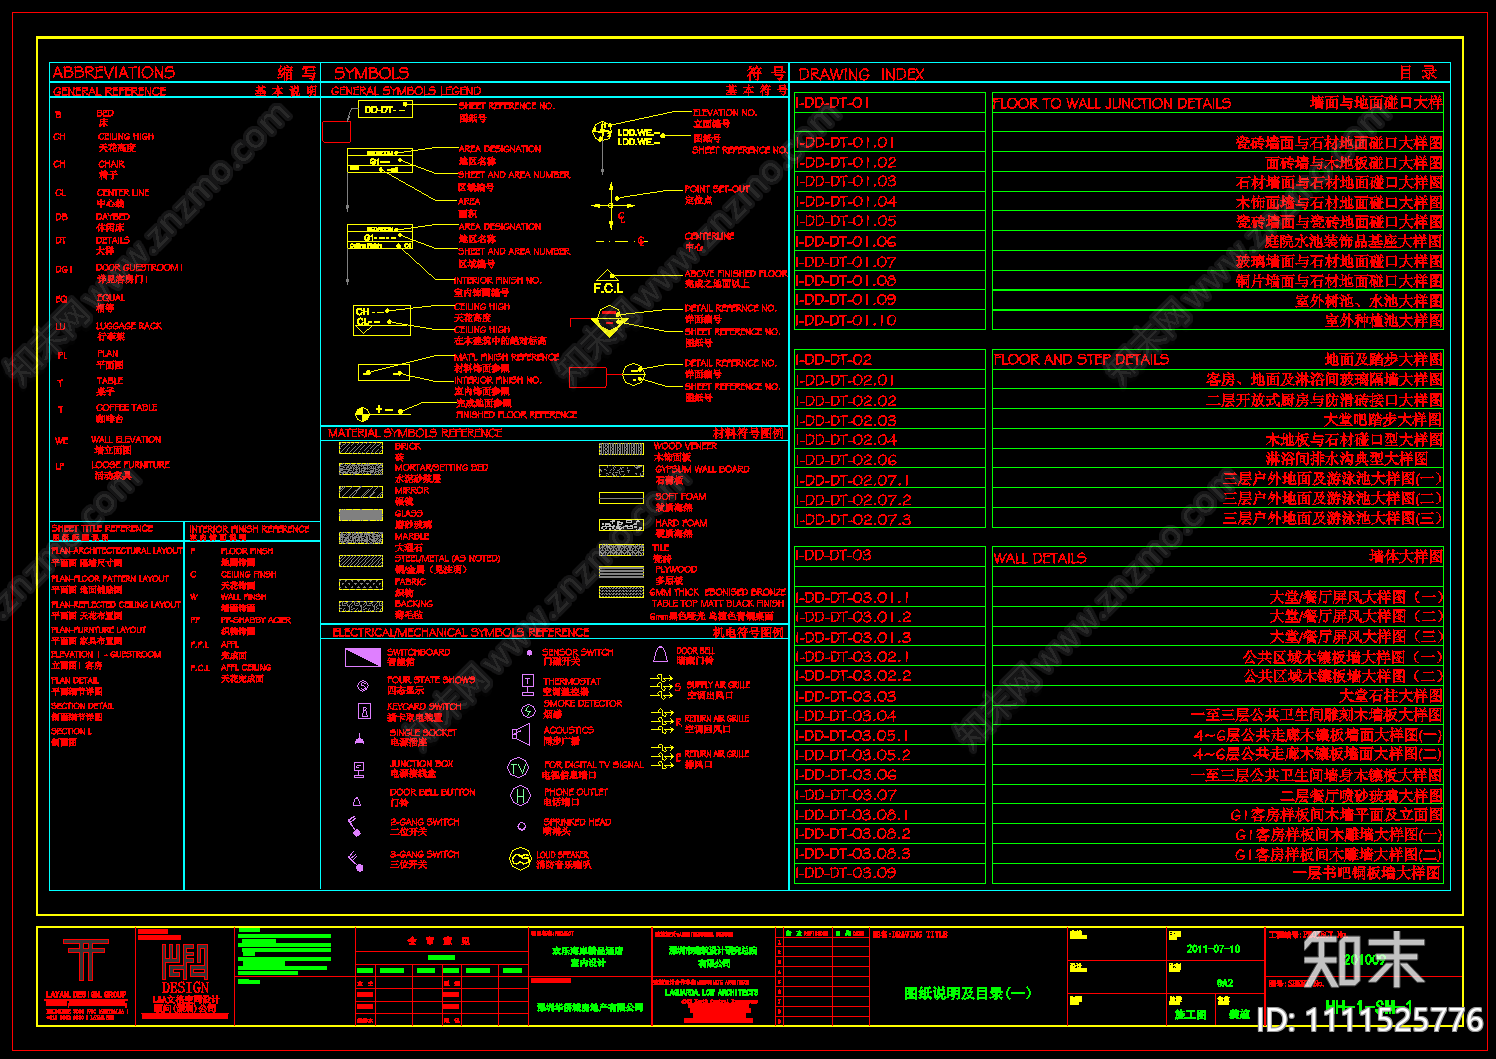Click the Switchboard legend symbol

pos(362,657)
